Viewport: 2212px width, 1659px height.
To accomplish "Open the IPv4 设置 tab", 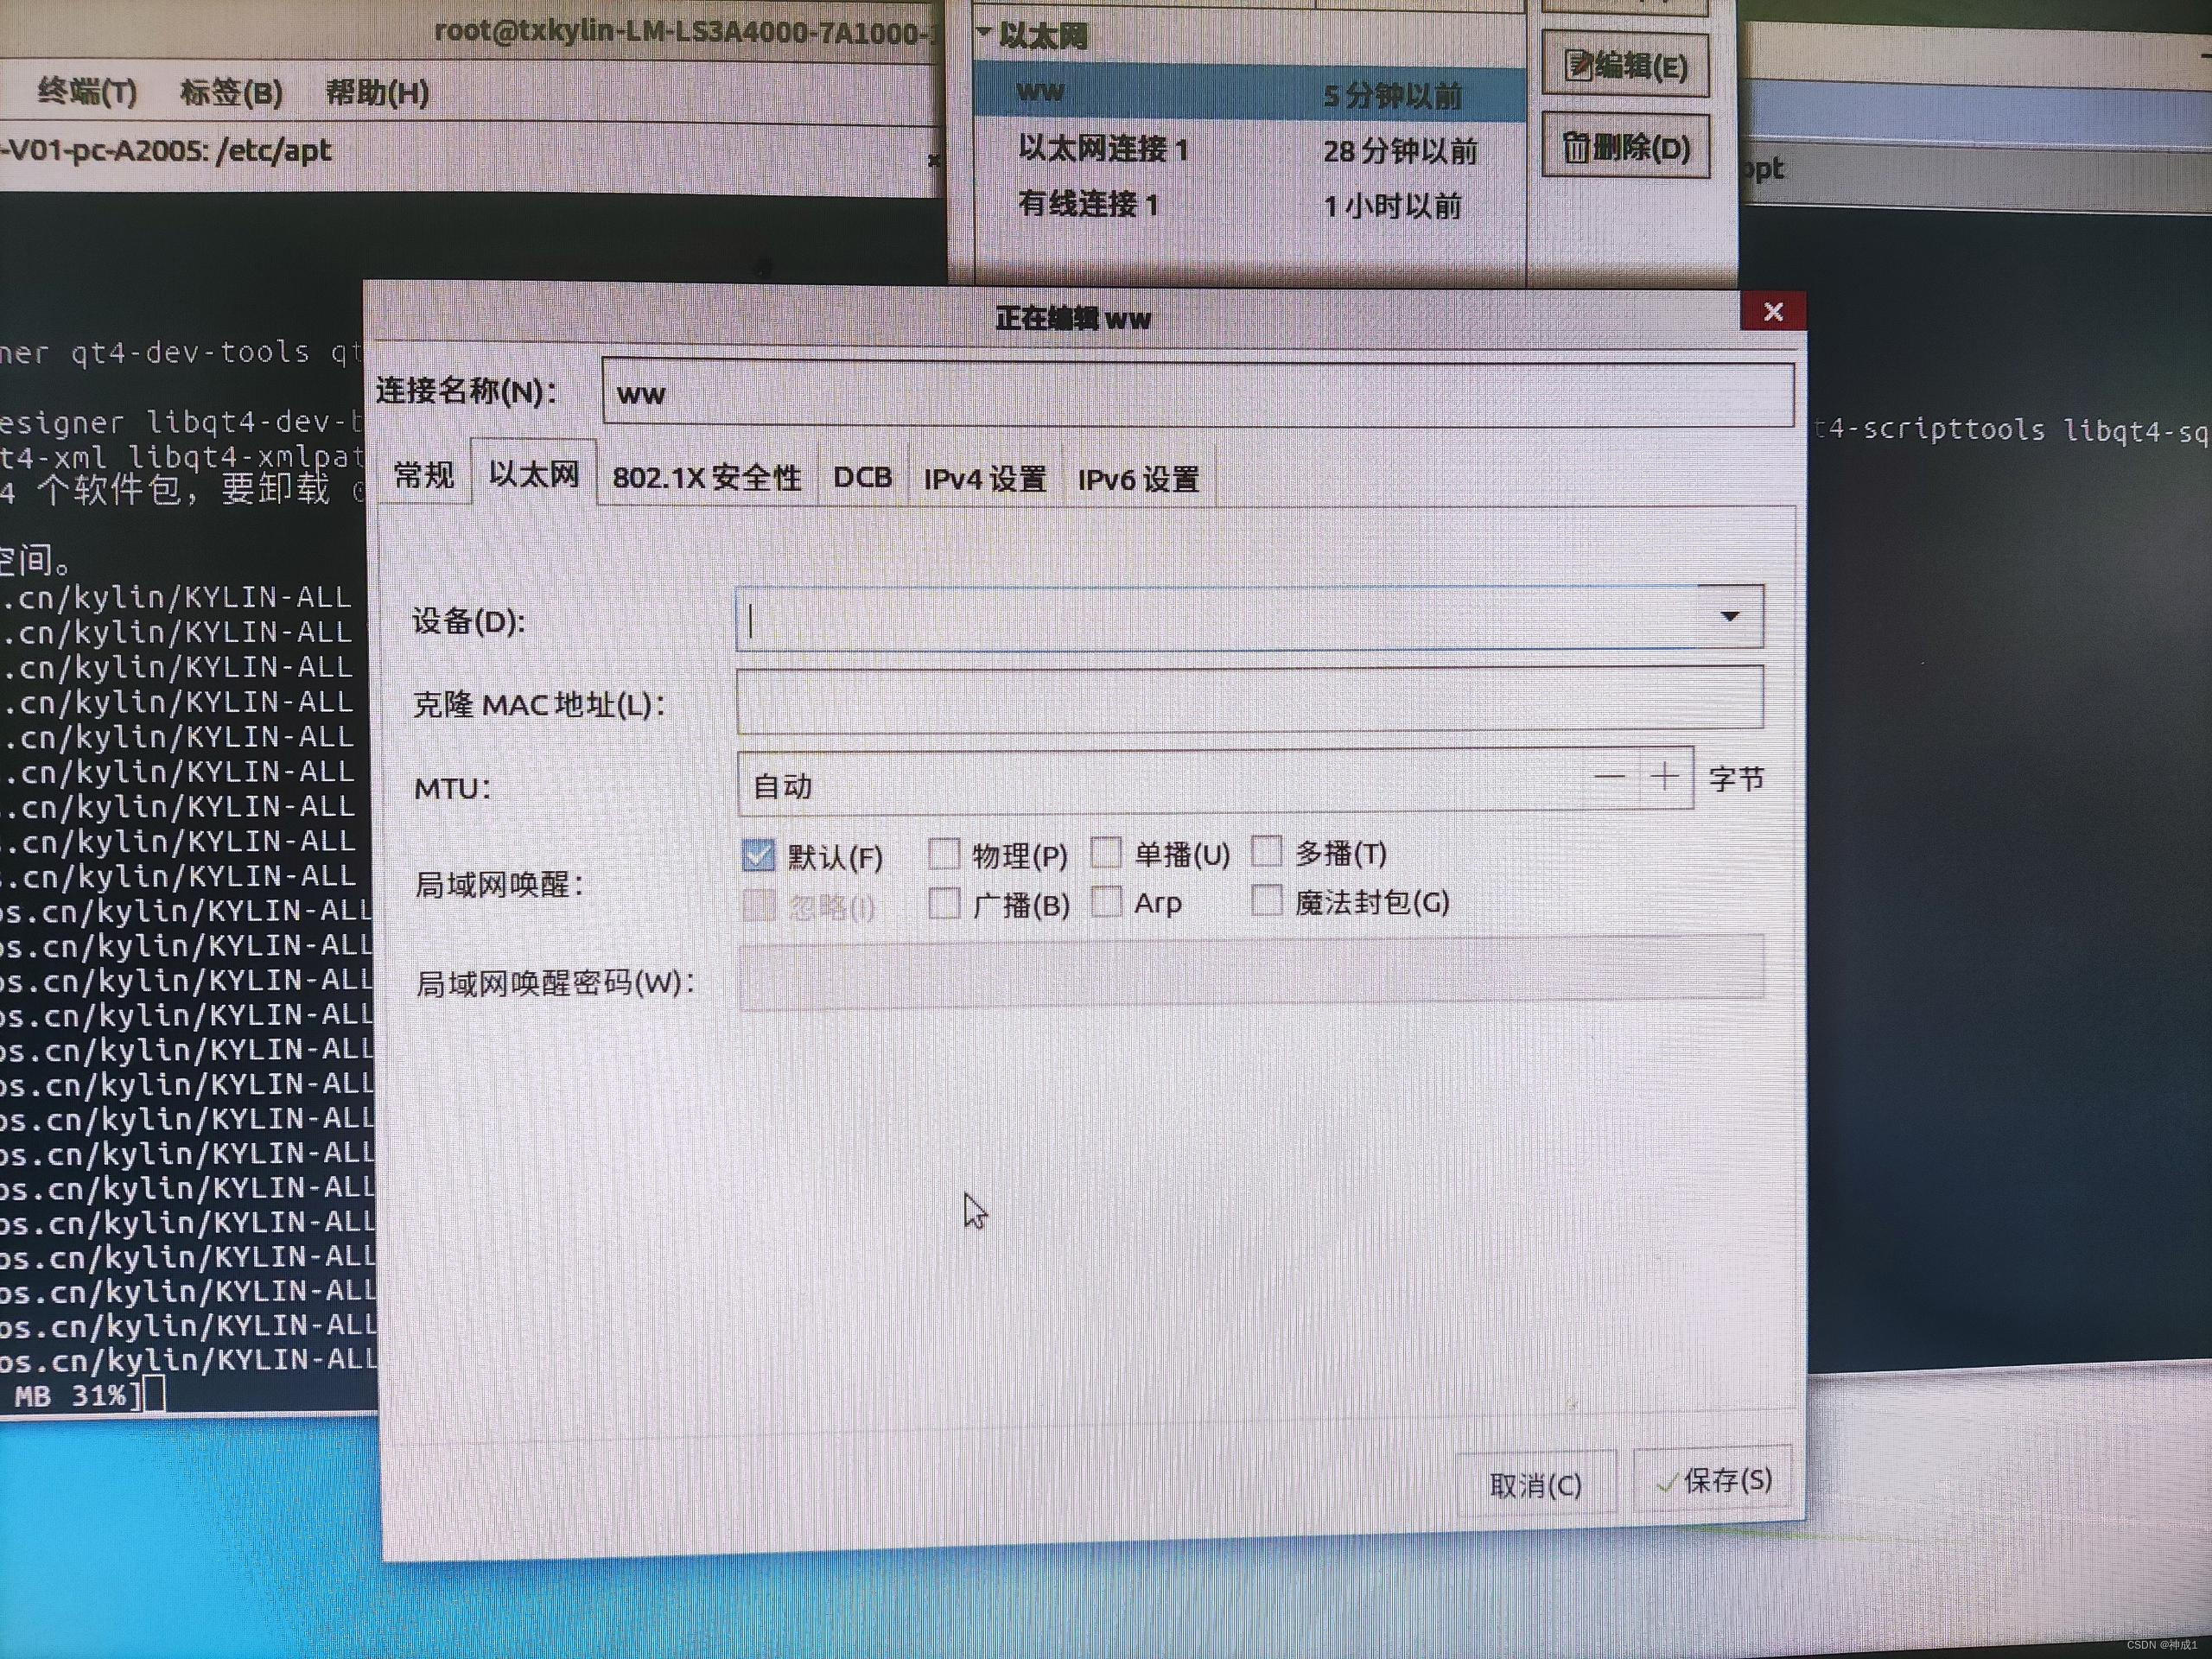I will (x=985, y=479).
